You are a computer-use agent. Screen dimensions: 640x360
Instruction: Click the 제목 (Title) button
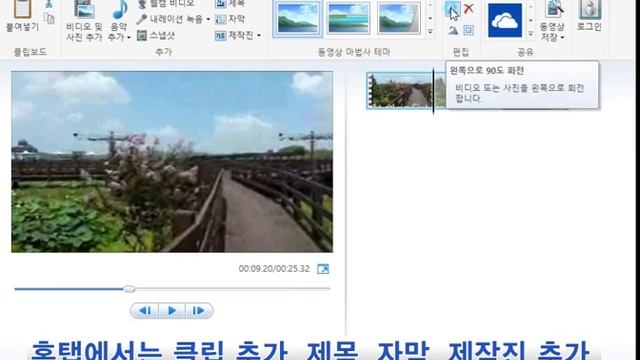click(x=230, y=4)
